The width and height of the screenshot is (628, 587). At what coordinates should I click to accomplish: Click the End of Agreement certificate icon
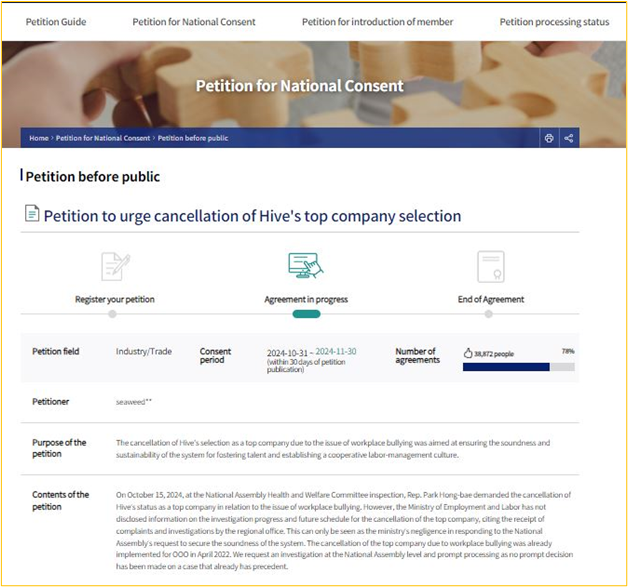point(491,267)
